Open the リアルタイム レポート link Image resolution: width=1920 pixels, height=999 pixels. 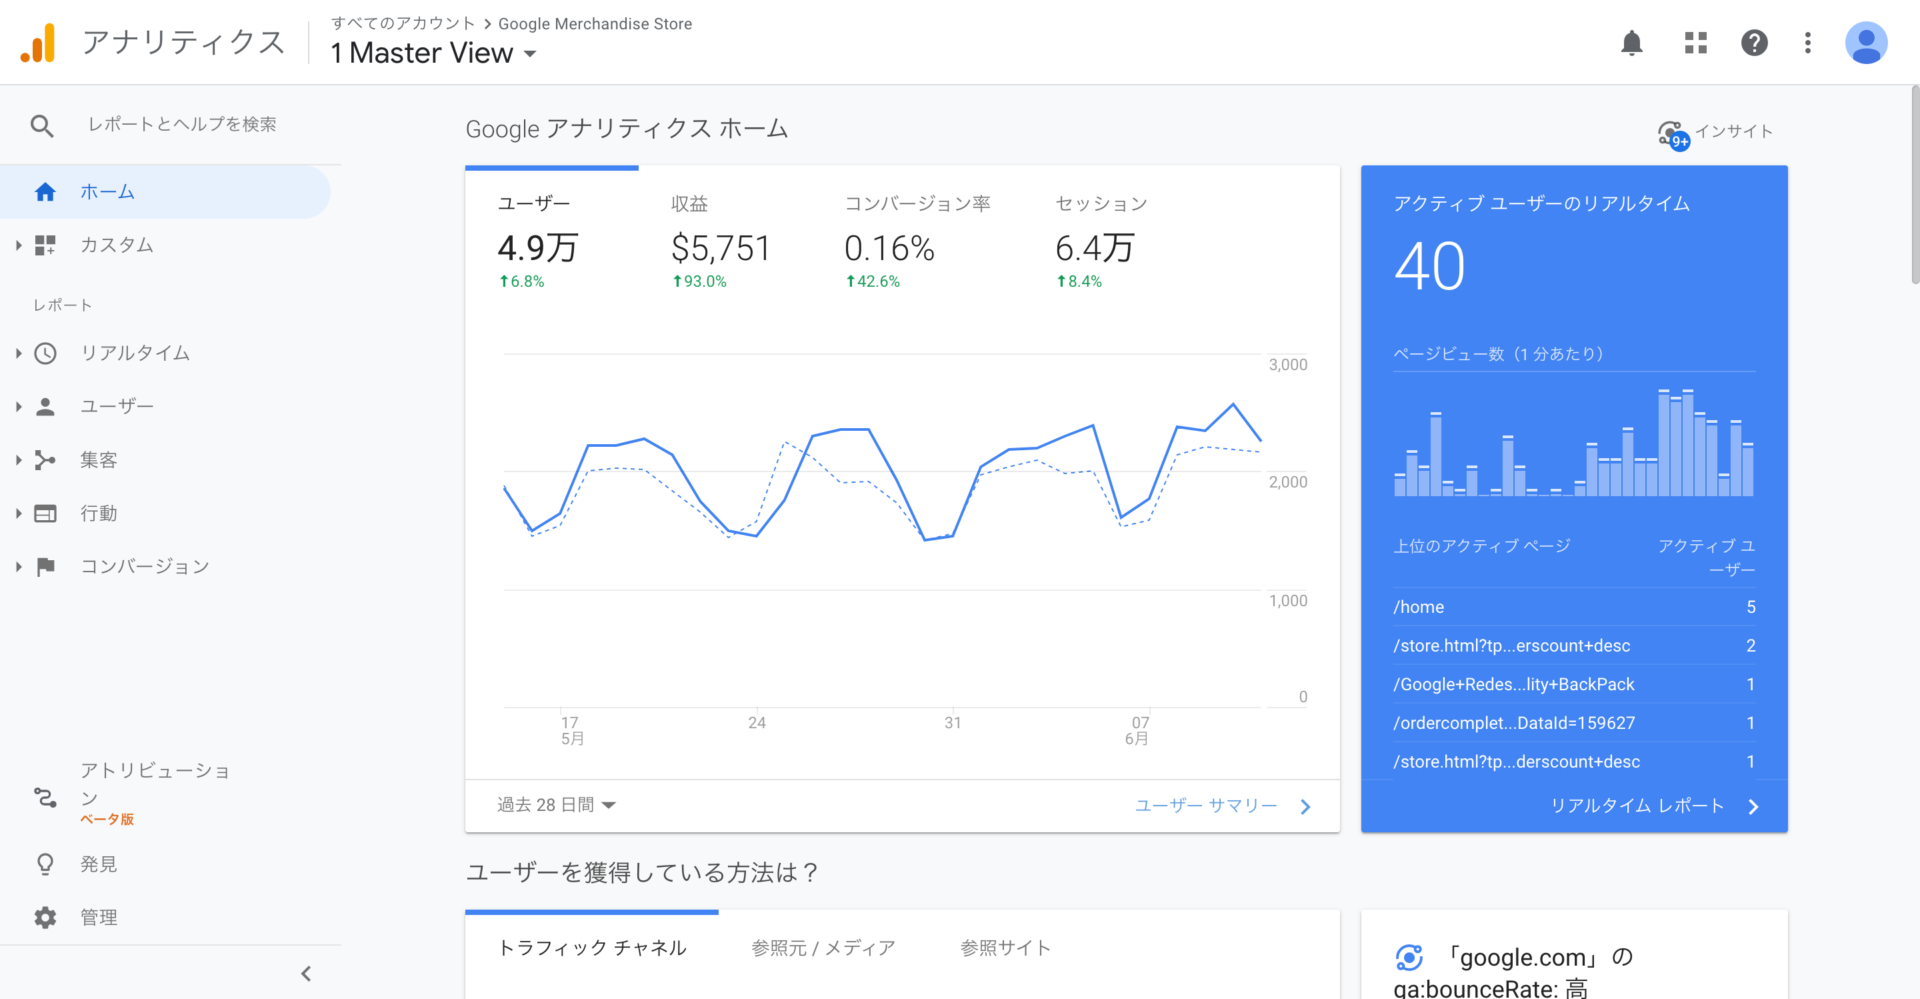(x=1637, y=806)
